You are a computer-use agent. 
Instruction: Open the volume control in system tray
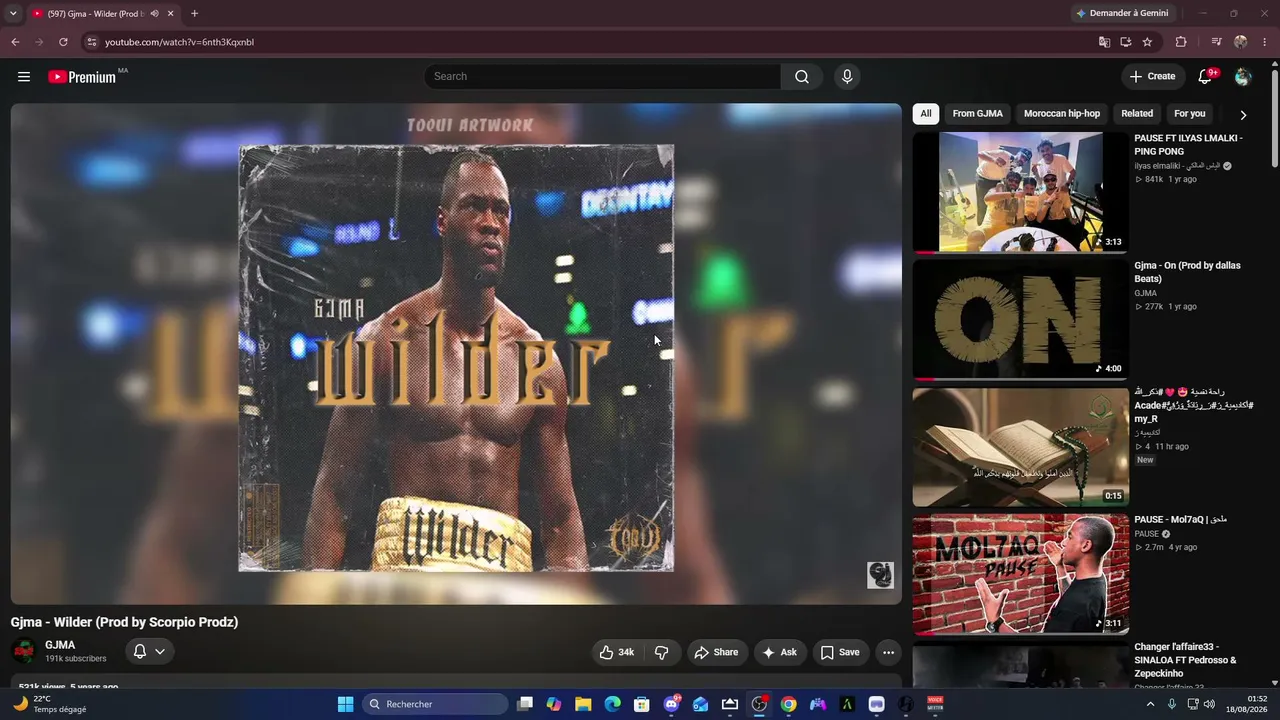(1210, 704)
